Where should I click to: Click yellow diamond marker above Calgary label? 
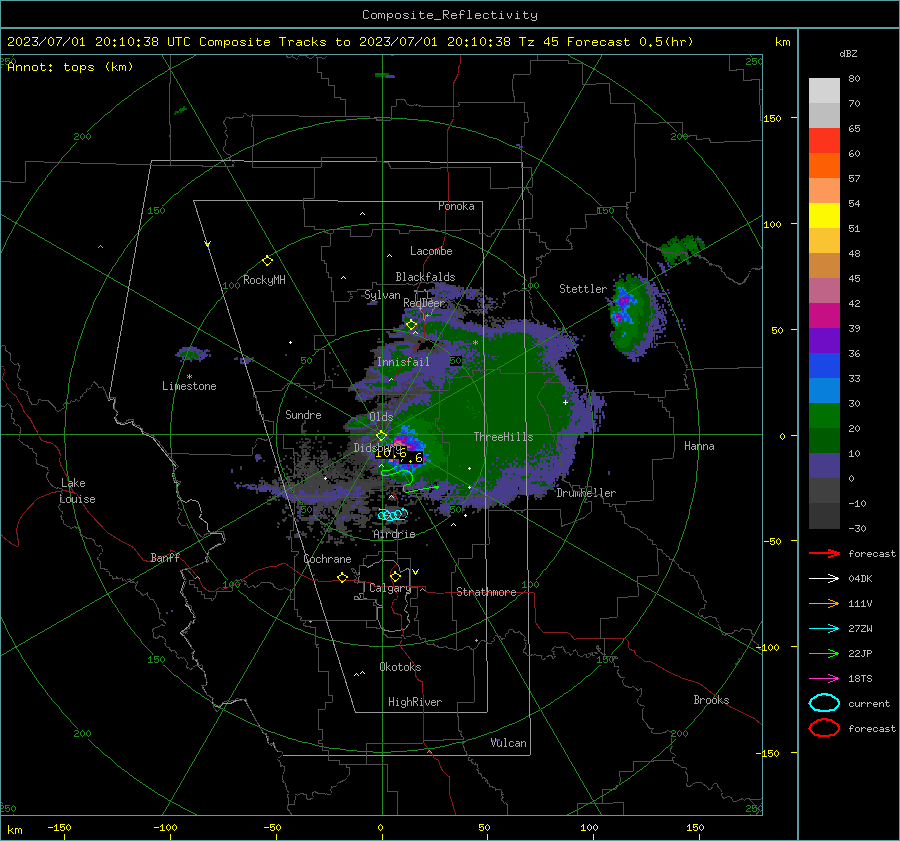point(395,576)
